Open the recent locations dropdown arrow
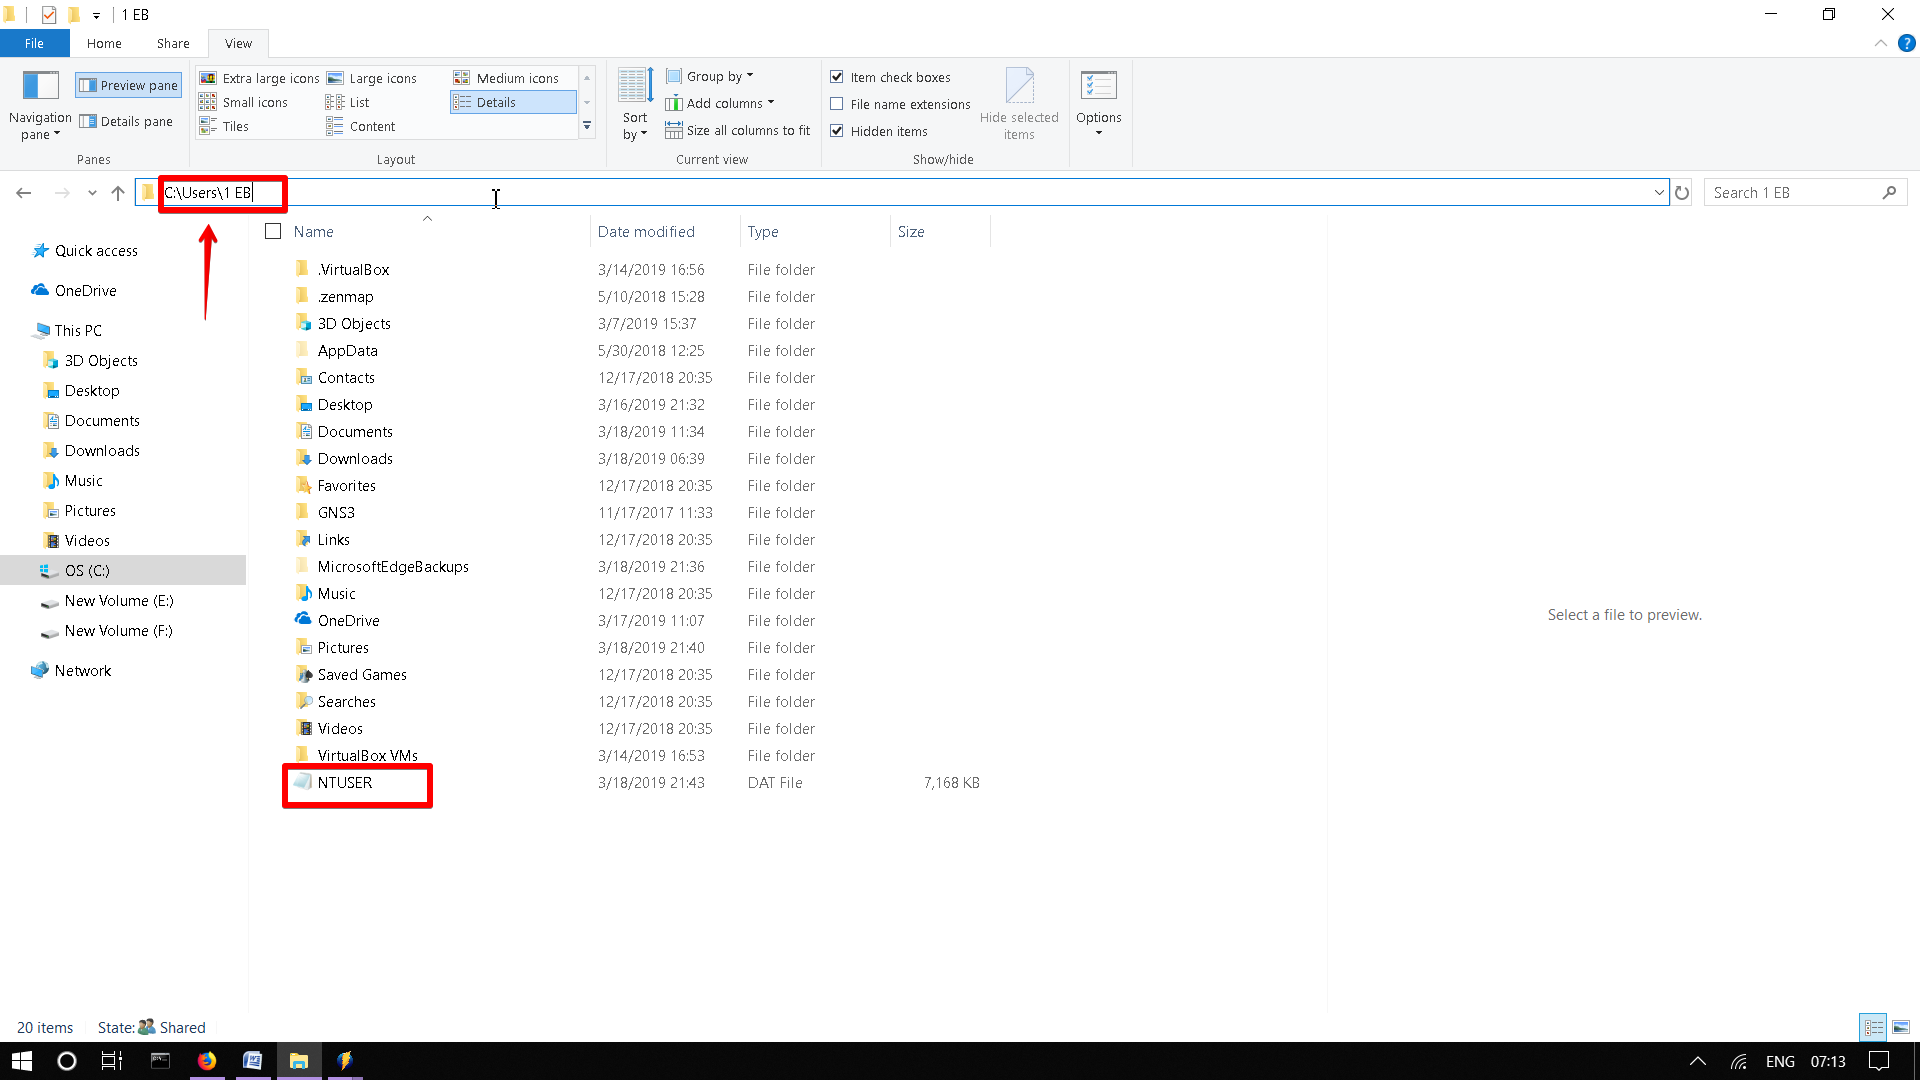This screenshot has height=1080, width=1920. (x=92, y=192)
